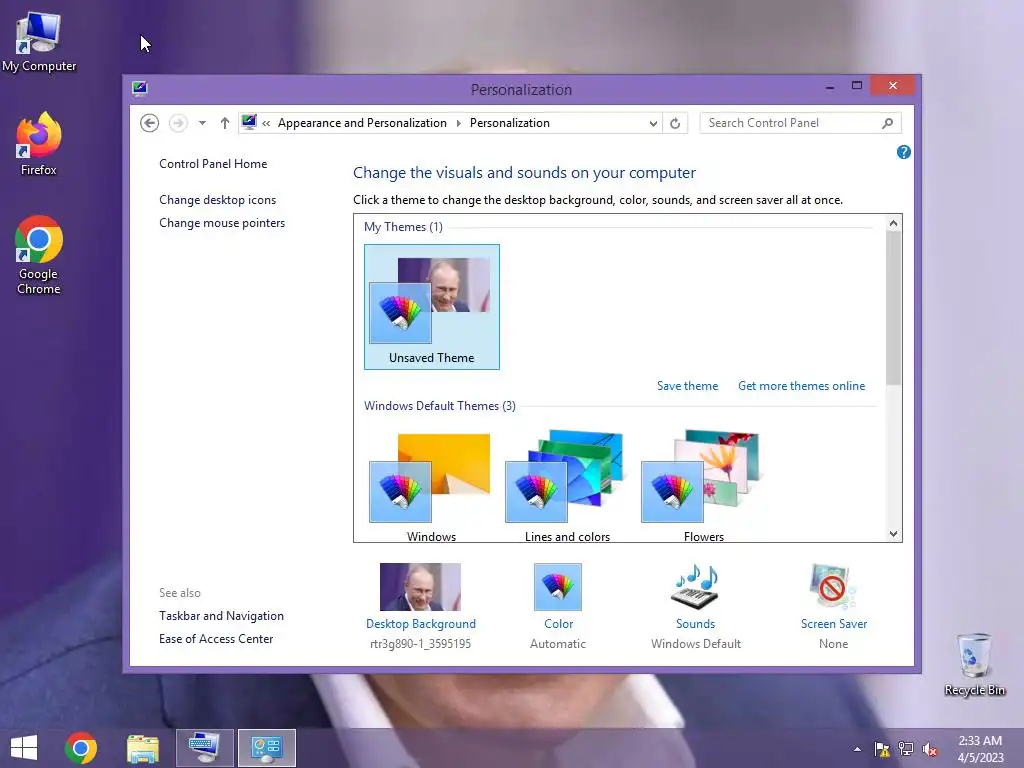Image resolution: width=1024 pixels, height=768 pixels.
Task: Click the theme list scrollbar thumb
Action: pos(893,308)
